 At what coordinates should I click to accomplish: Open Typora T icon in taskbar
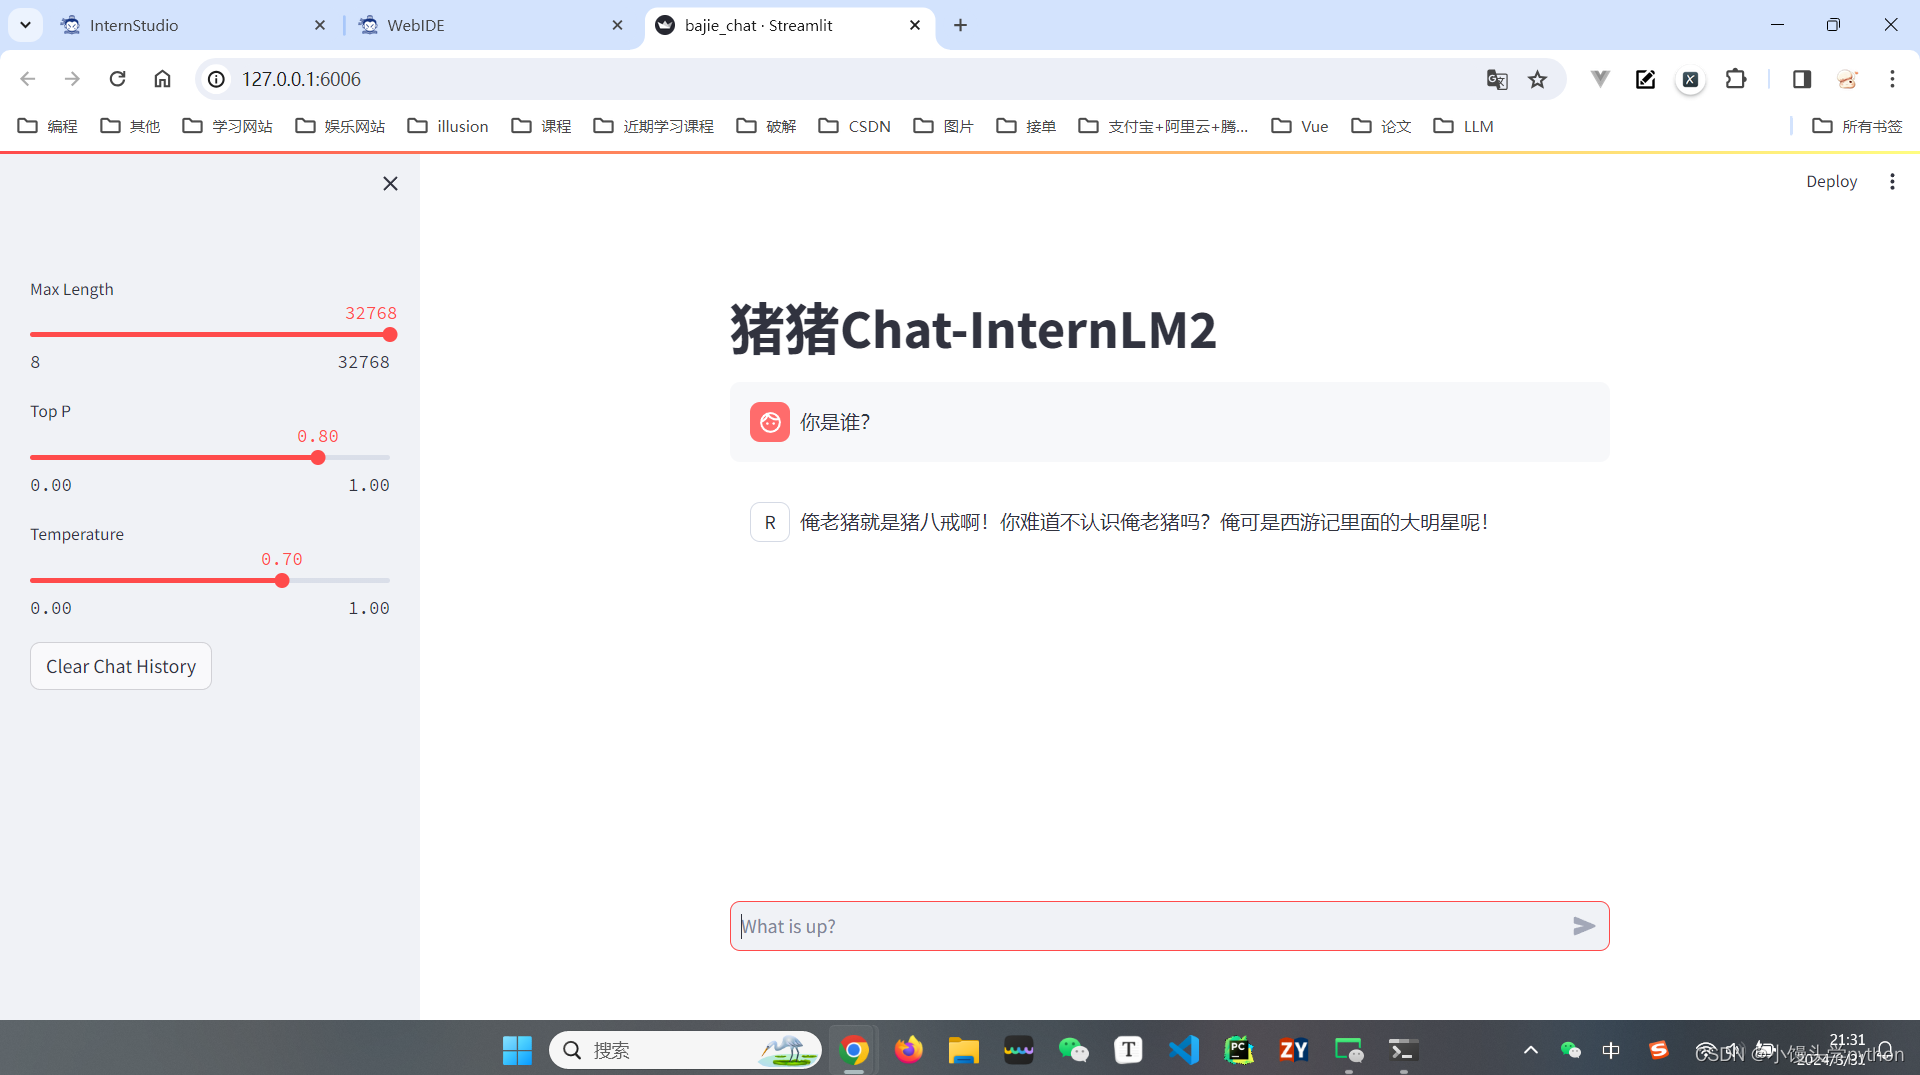click(x=1128, y=1050)
